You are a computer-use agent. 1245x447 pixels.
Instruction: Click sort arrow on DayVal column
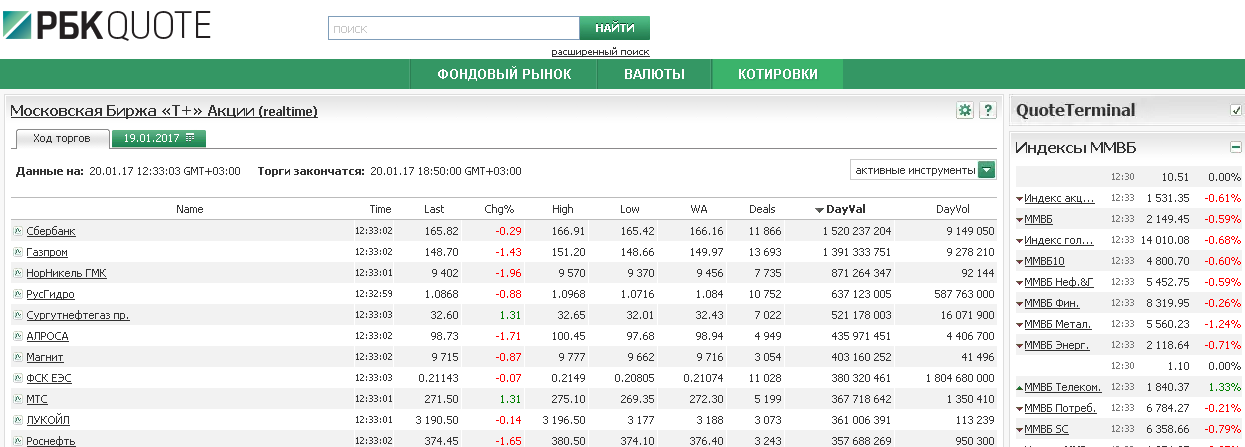click(819, 210)
